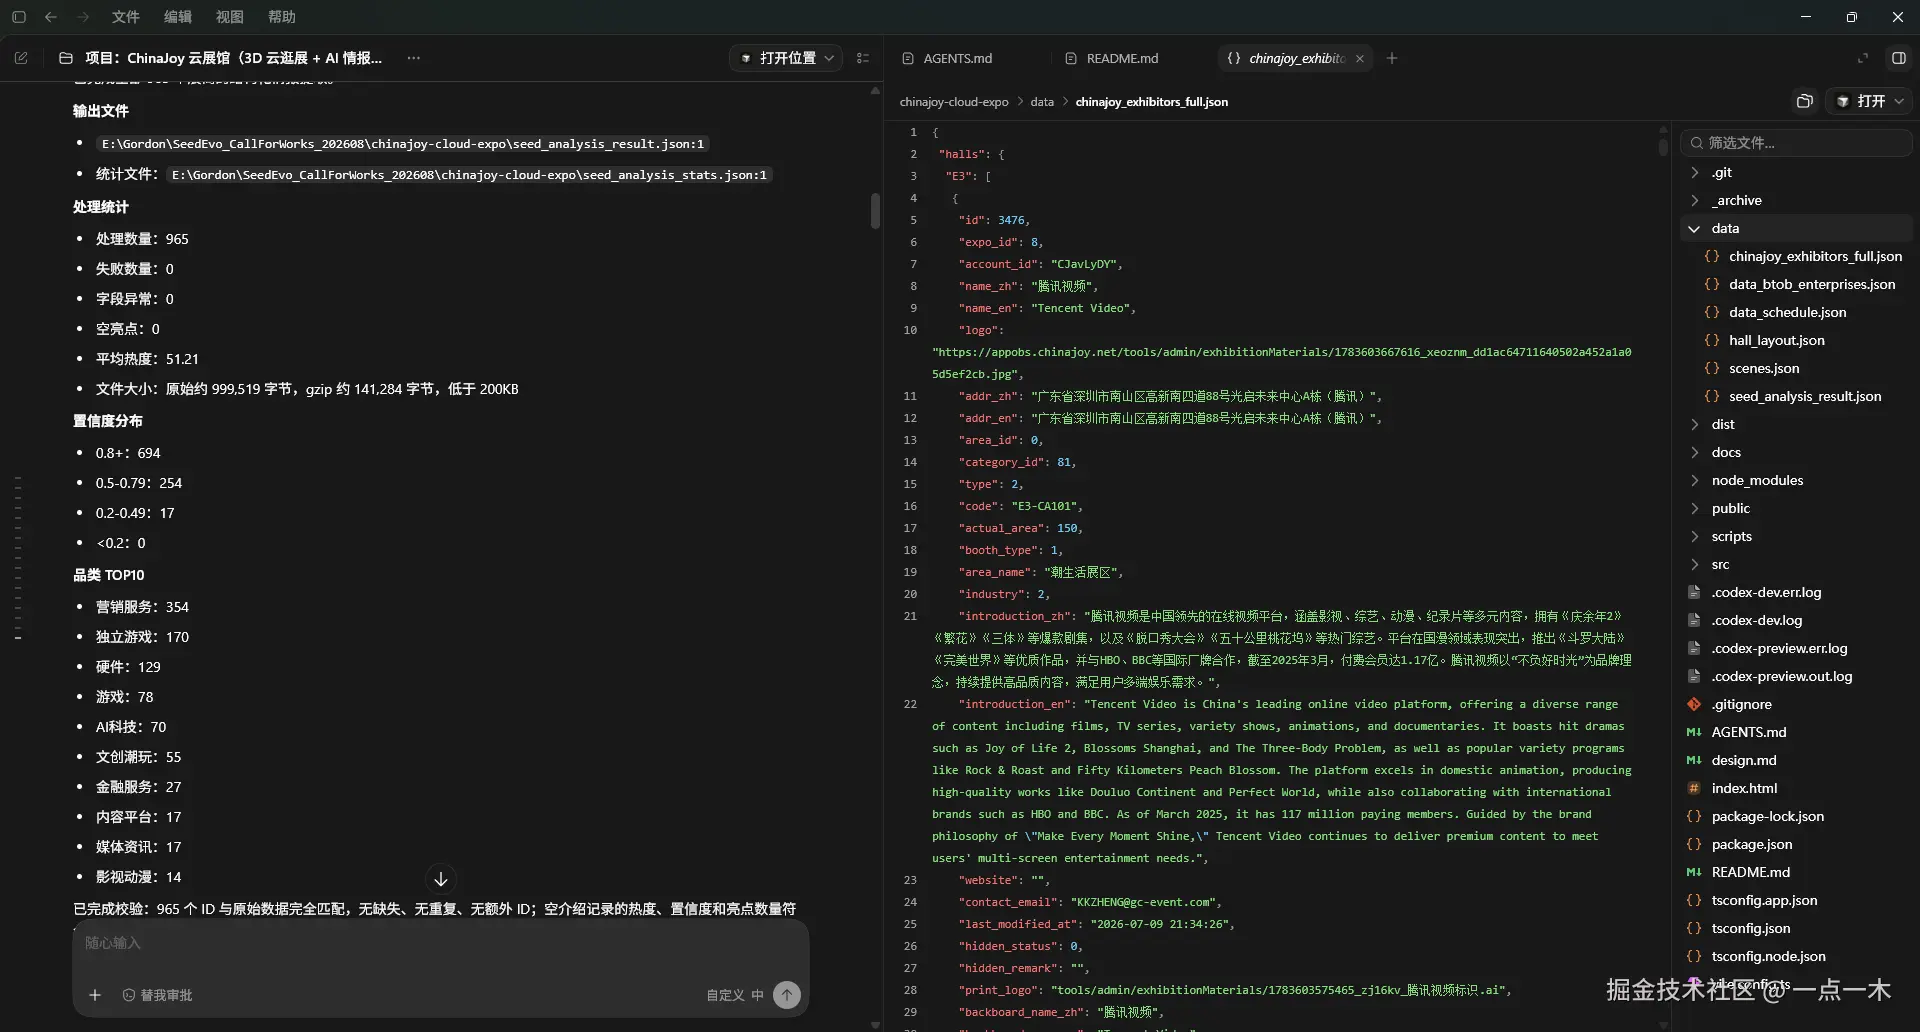
Task: Click the code editor vertical scrollbar thumb
Action: click(1663, 146)
